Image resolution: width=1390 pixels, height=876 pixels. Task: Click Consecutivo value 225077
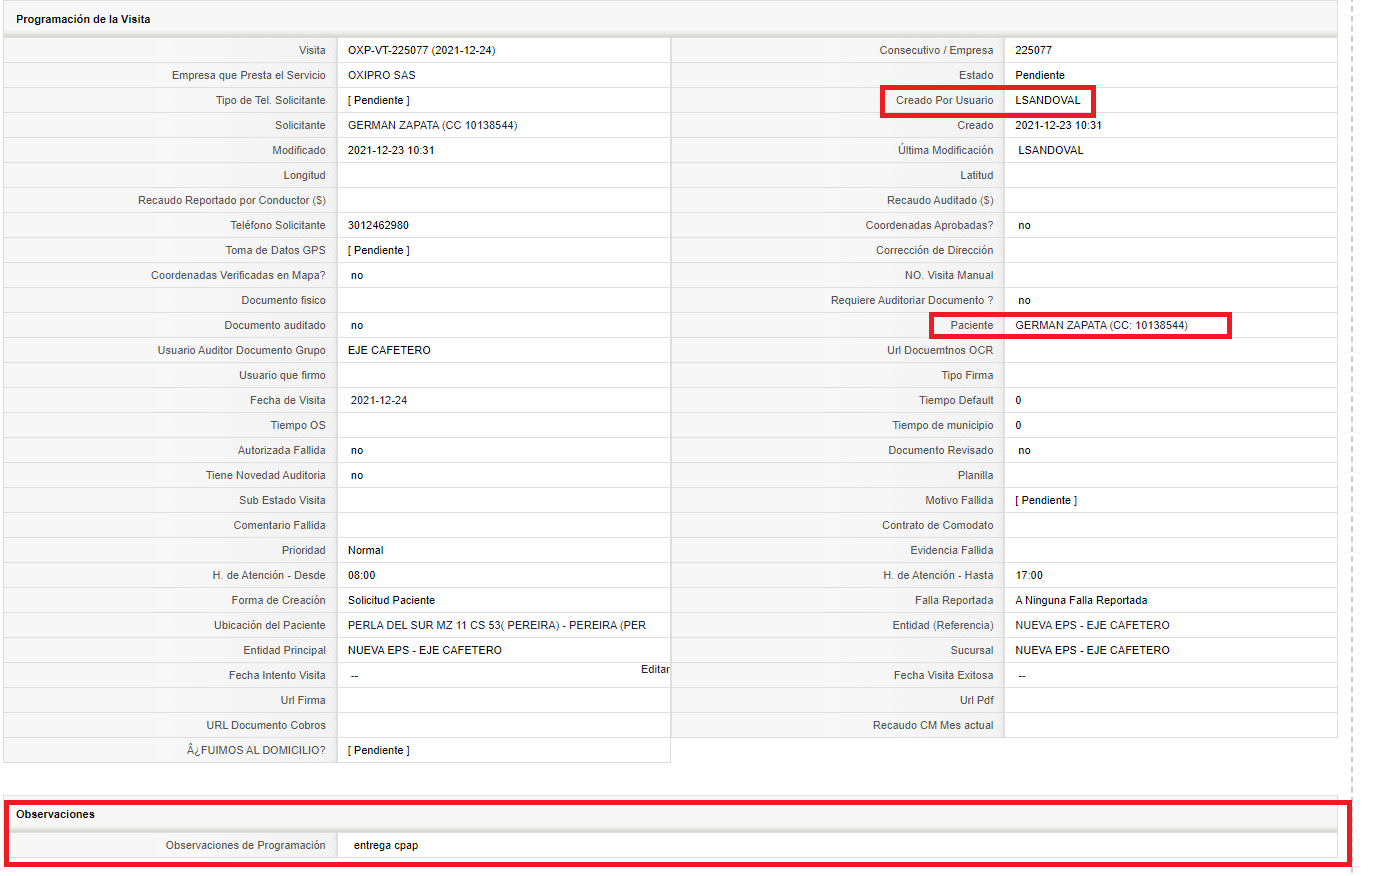tap(1033, 50)
